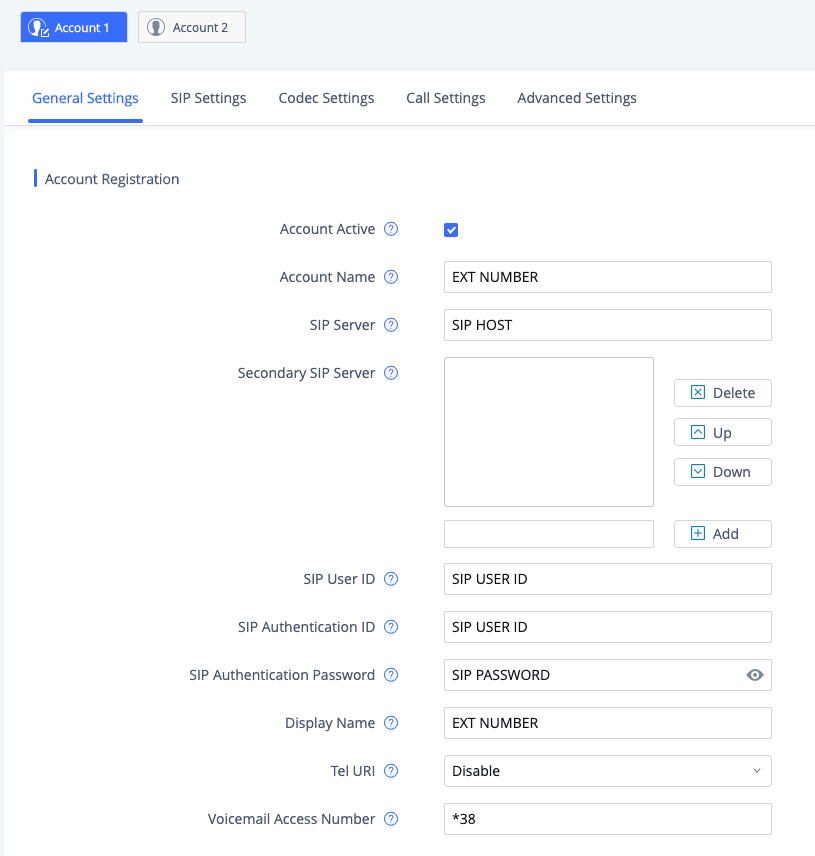Click the help icon beside Account Active
Screen dimensions: 815x856
(391, 229)
